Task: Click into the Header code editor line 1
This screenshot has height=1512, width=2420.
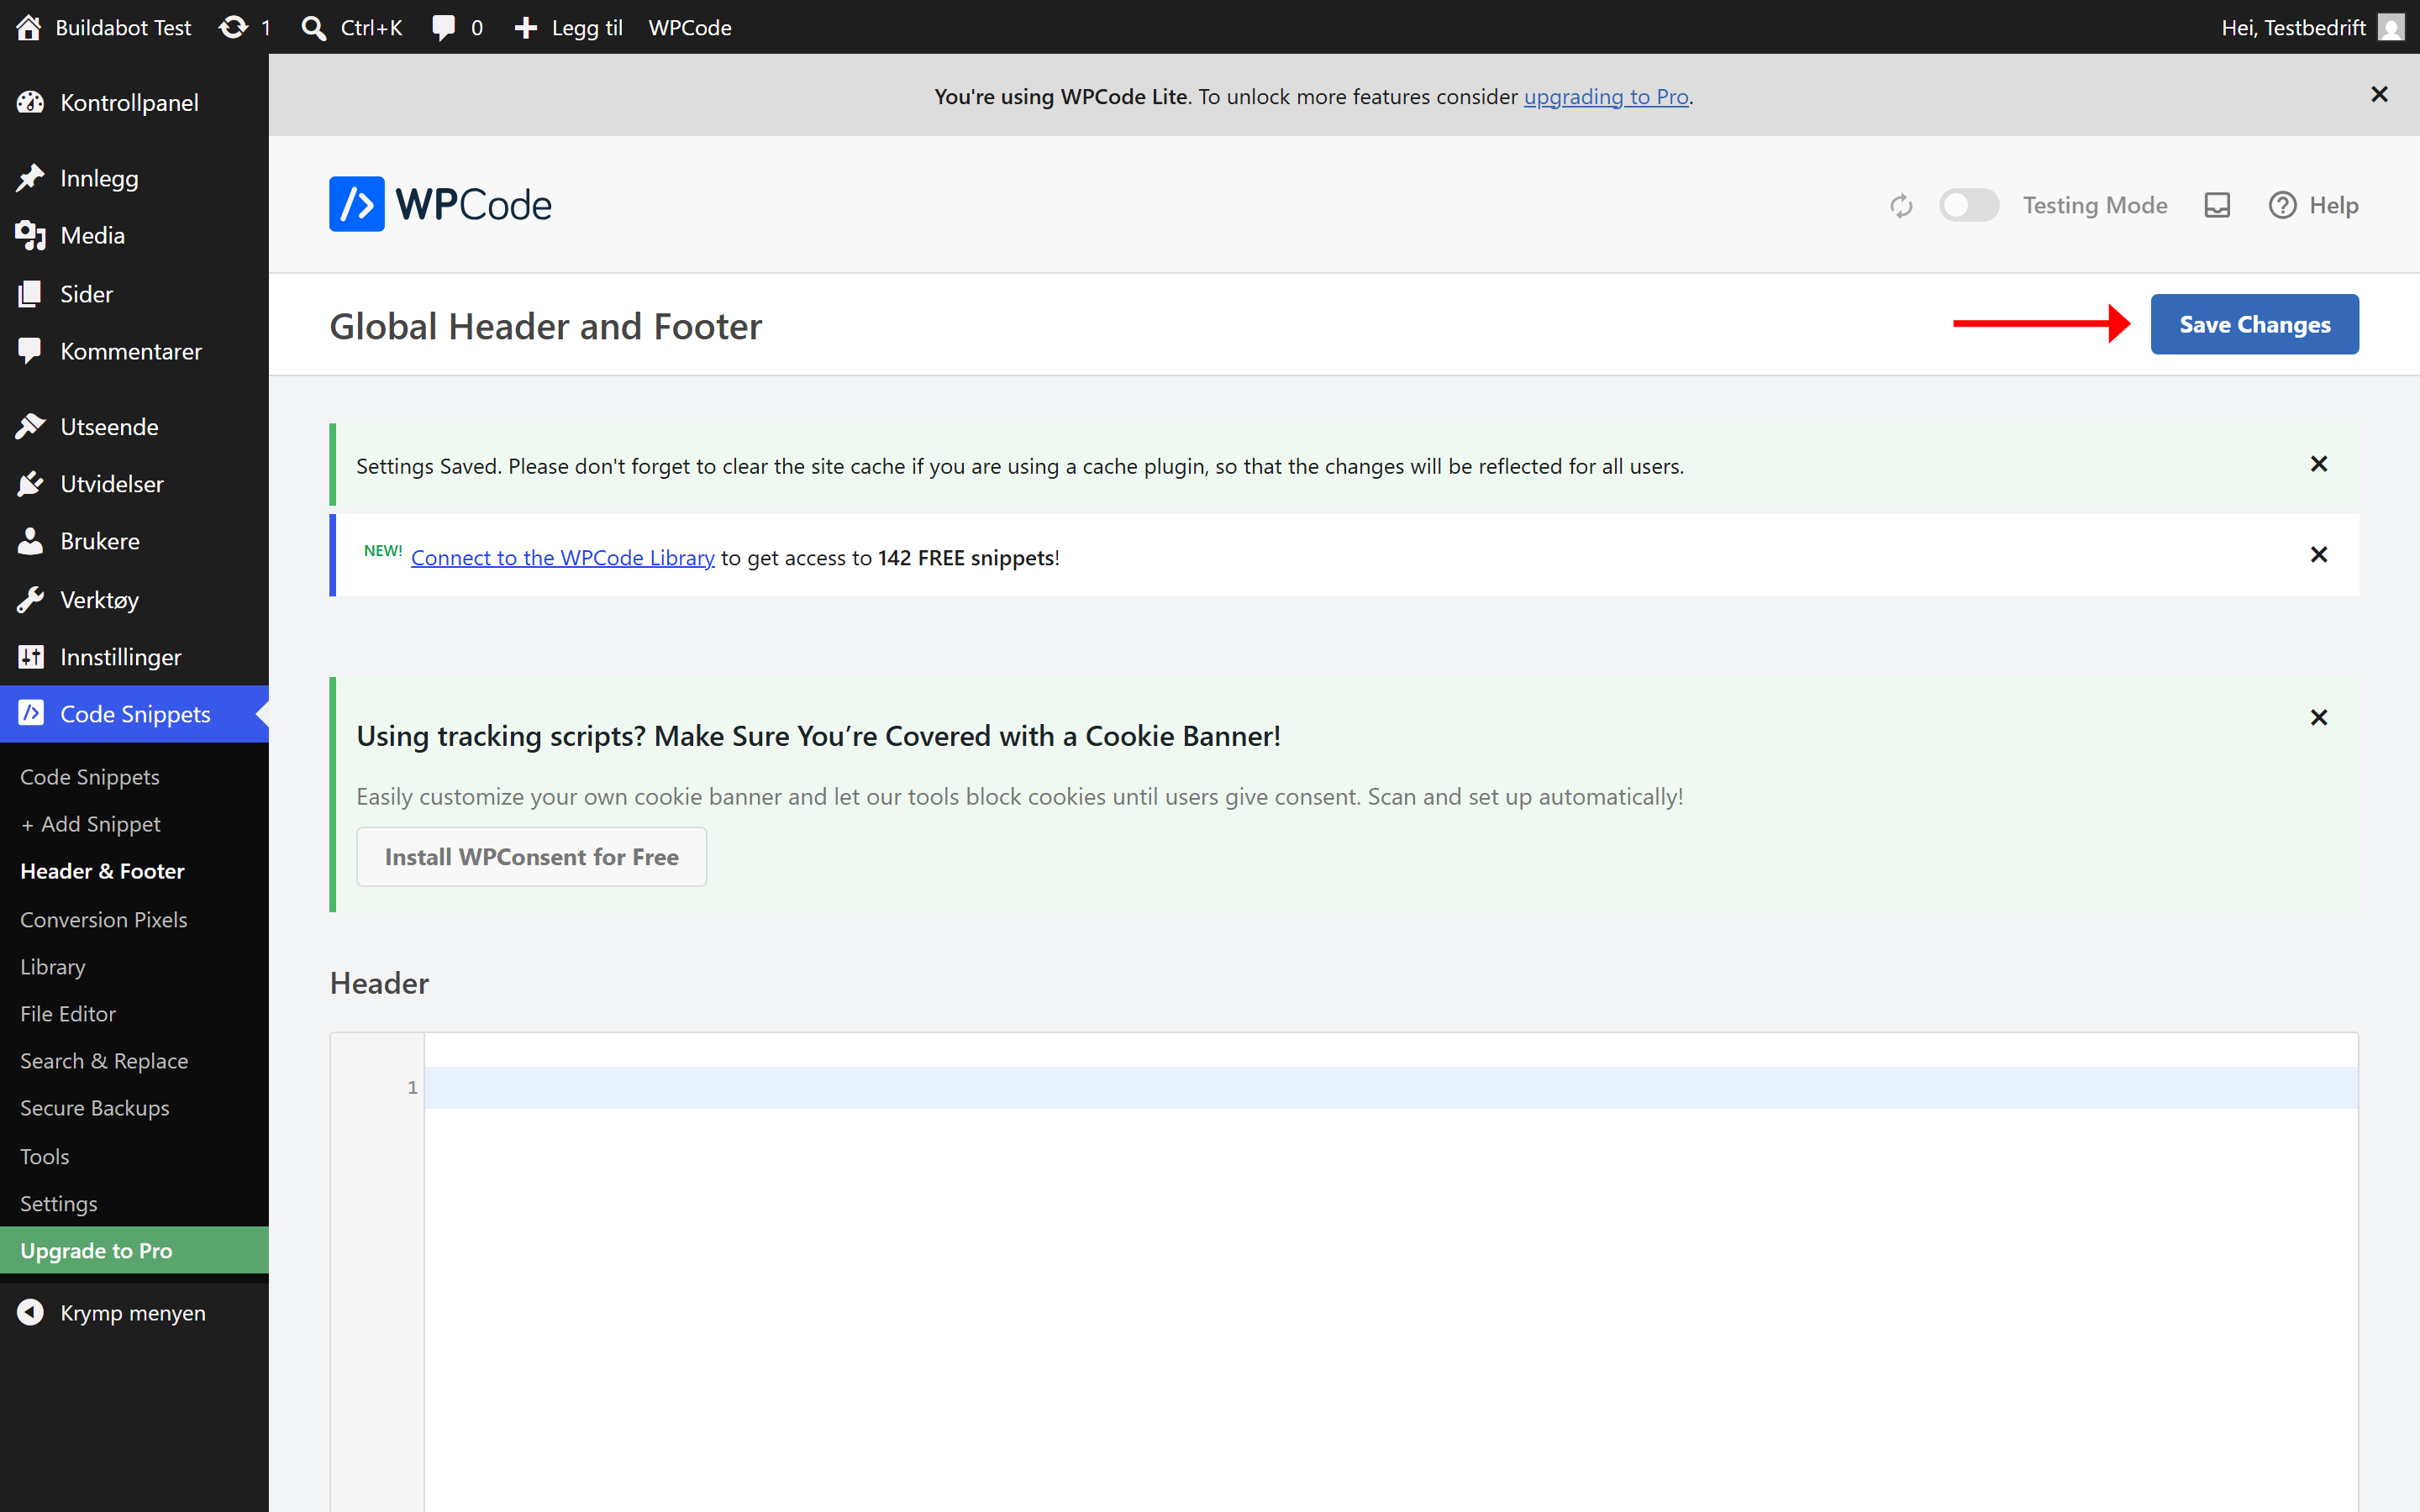Action: point(1390,1087)
